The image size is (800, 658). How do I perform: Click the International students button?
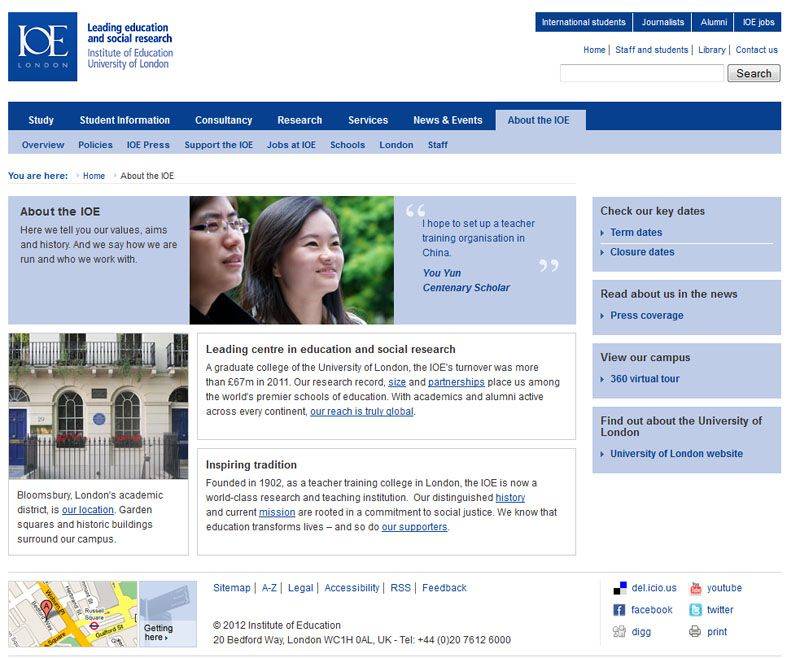pos(582,22)
